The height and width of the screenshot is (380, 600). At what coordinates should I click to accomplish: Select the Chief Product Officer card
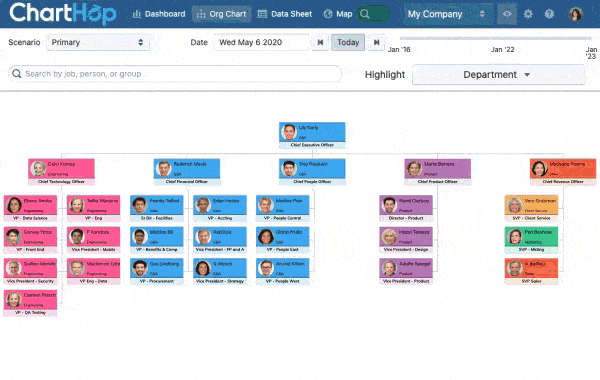(438, 172)
